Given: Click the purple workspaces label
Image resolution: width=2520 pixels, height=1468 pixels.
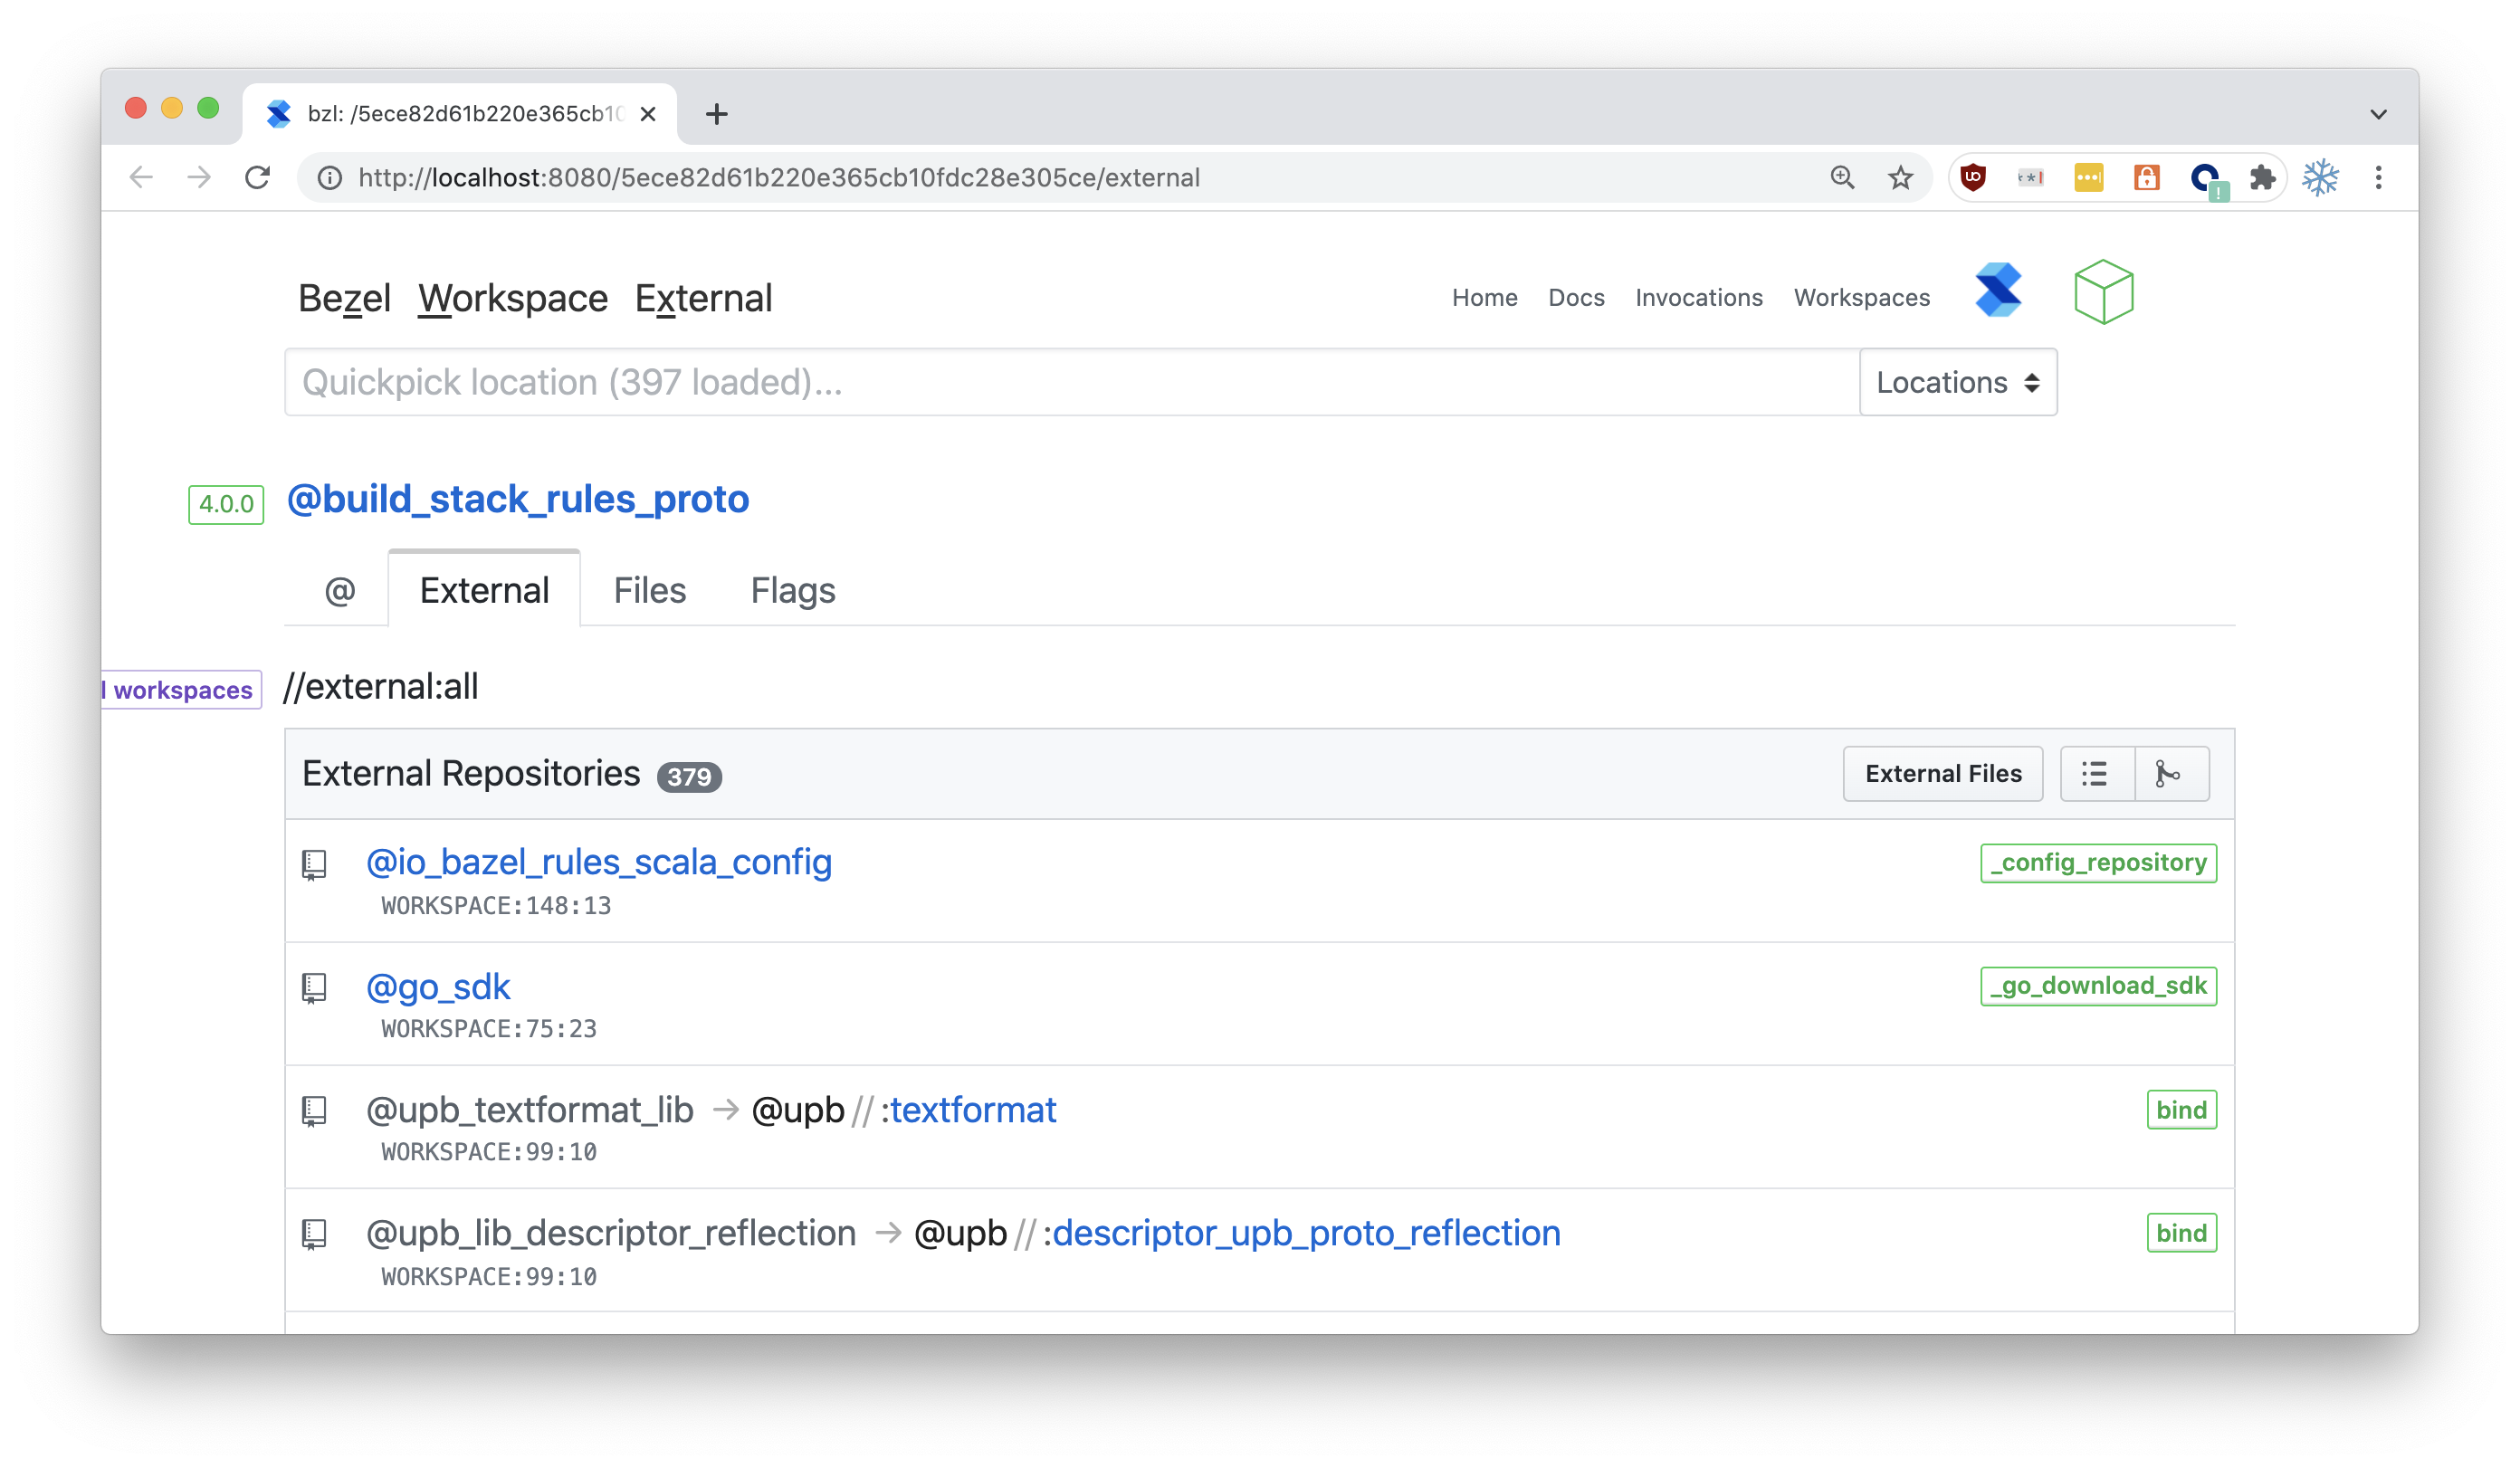Looking at the screenshot, I should [181, 689].
